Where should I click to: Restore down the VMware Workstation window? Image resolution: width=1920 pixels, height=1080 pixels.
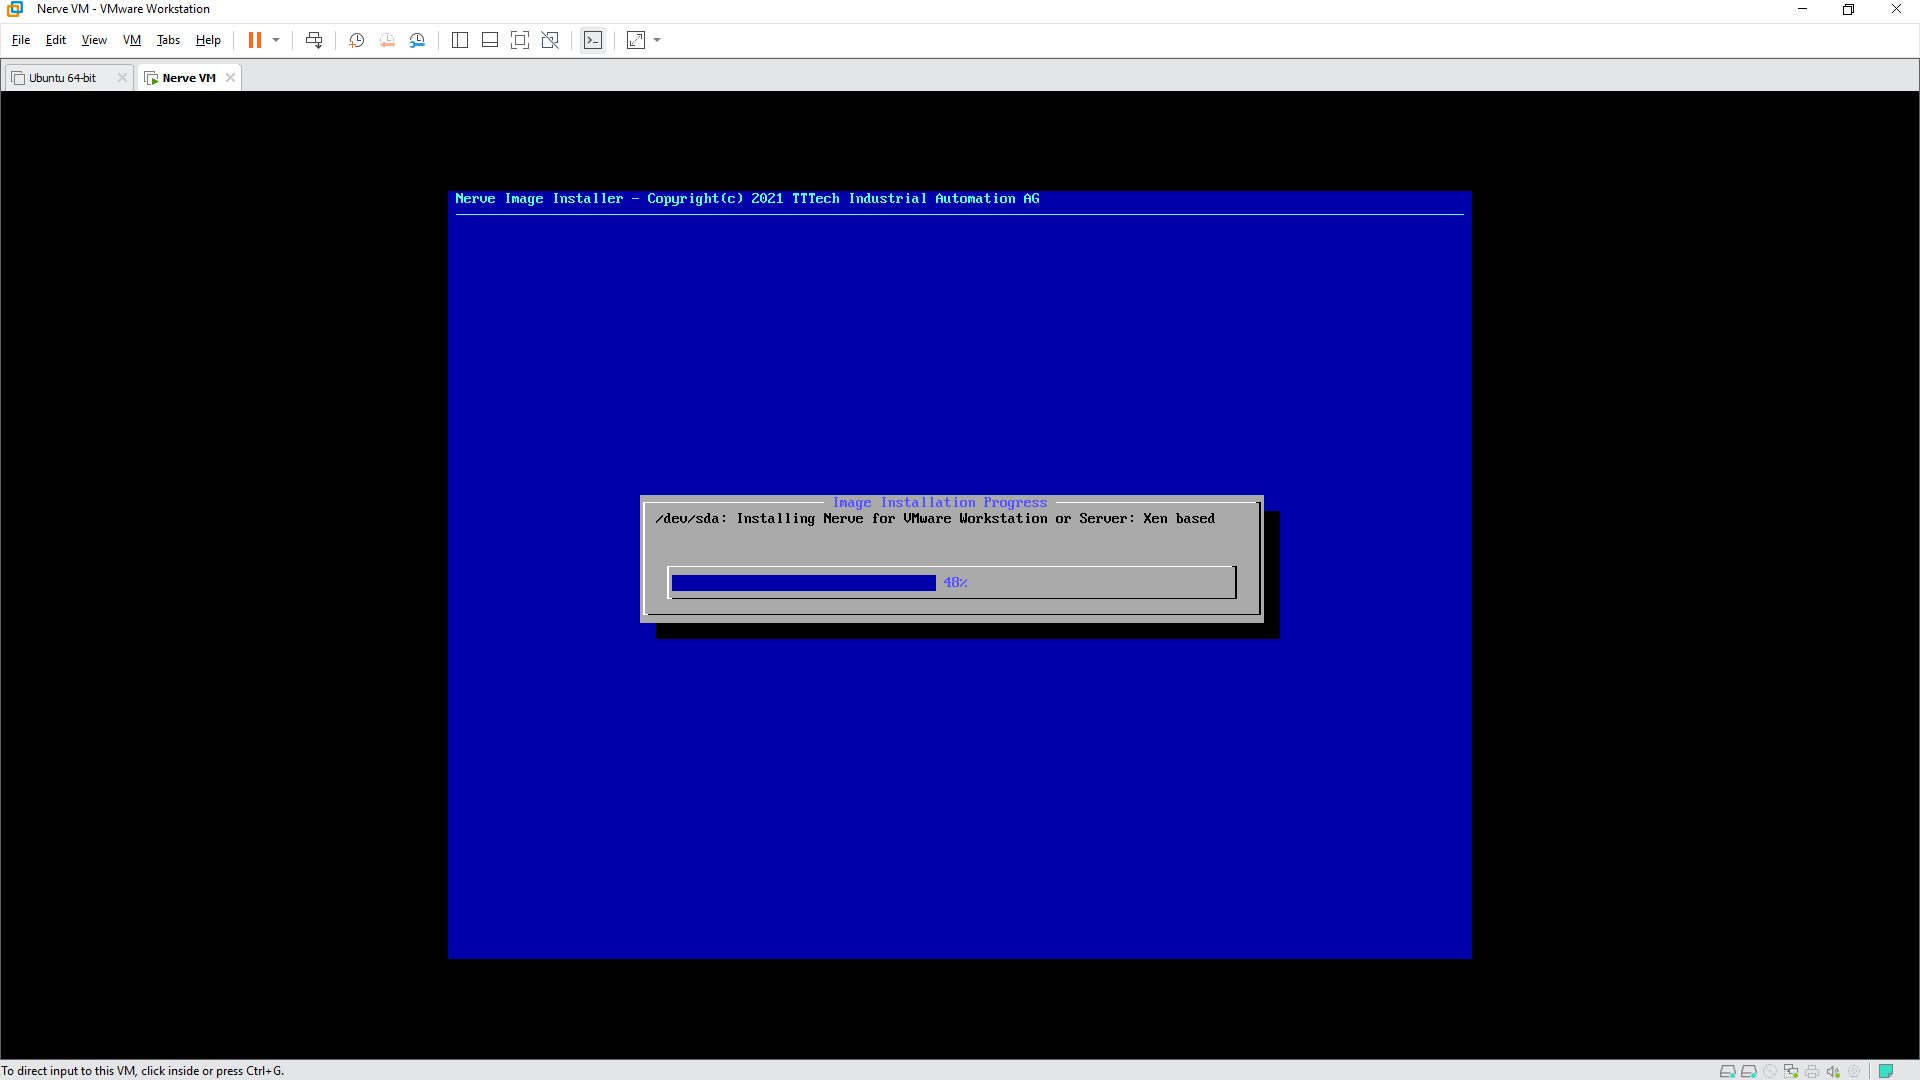click(x=1849, y=9)
